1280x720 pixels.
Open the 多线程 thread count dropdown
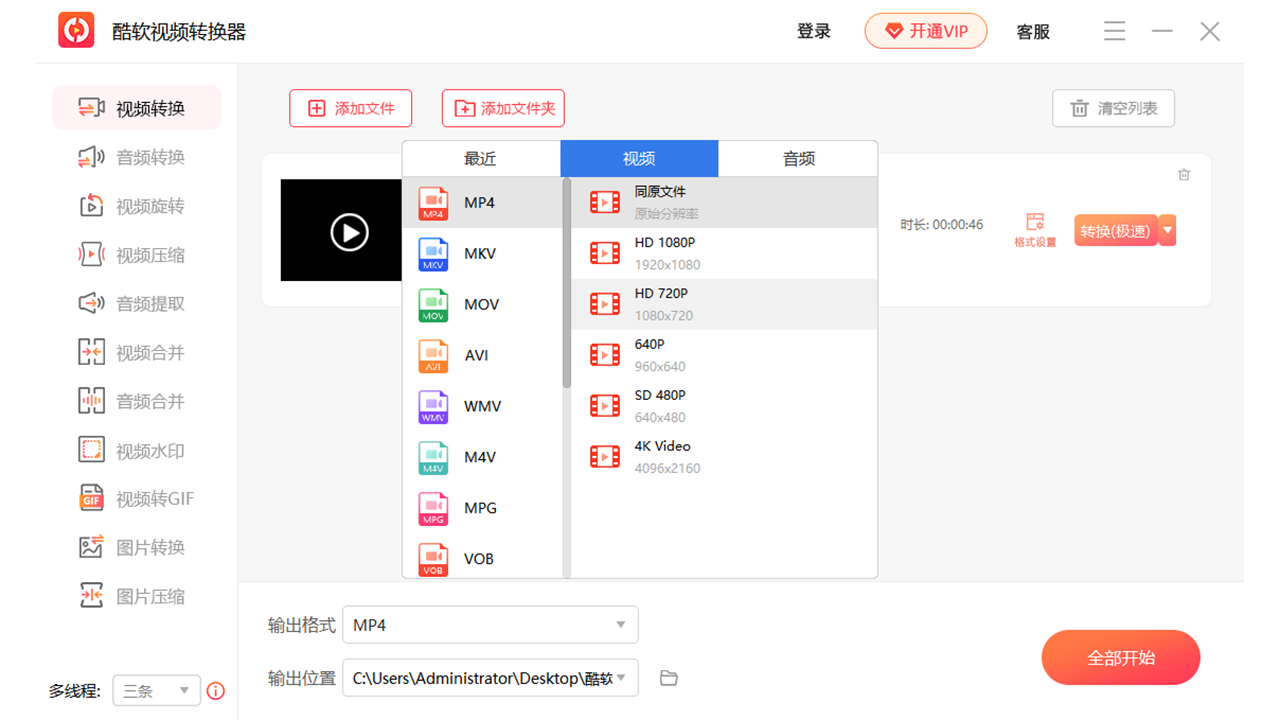click(x=156, y=690)
